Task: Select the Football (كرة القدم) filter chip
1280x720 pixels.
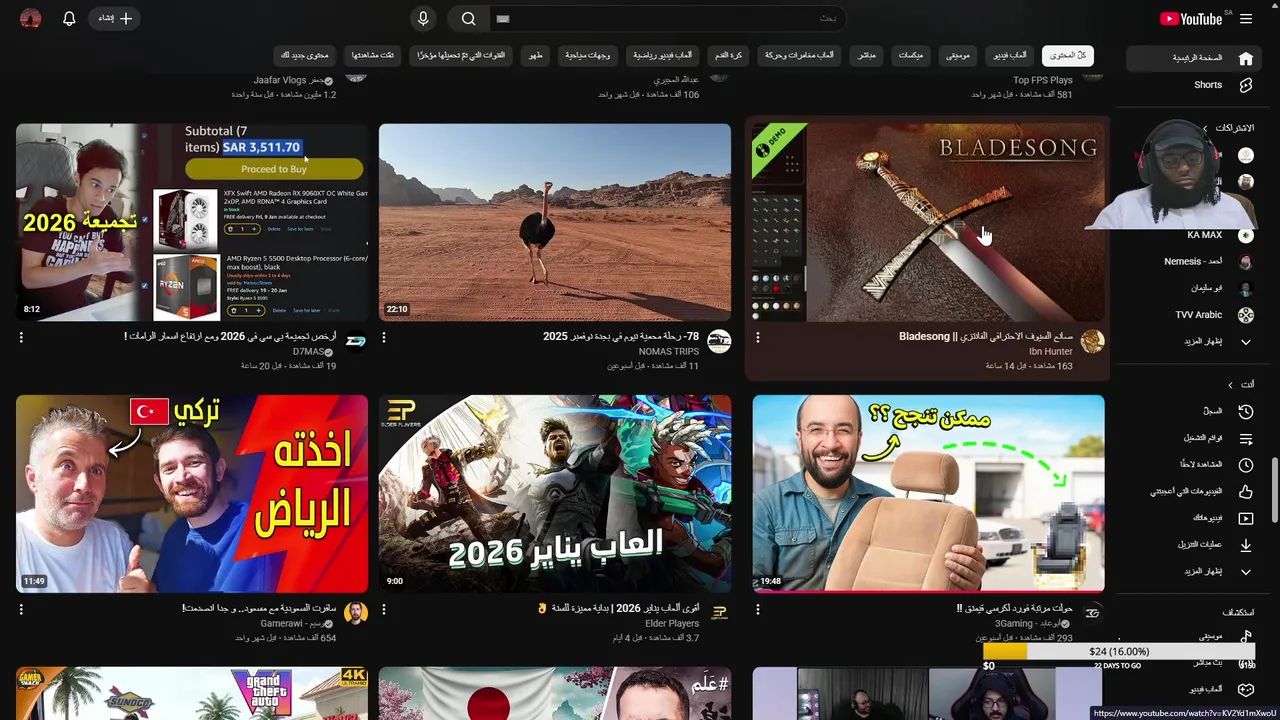Action: tap(728, 56)
